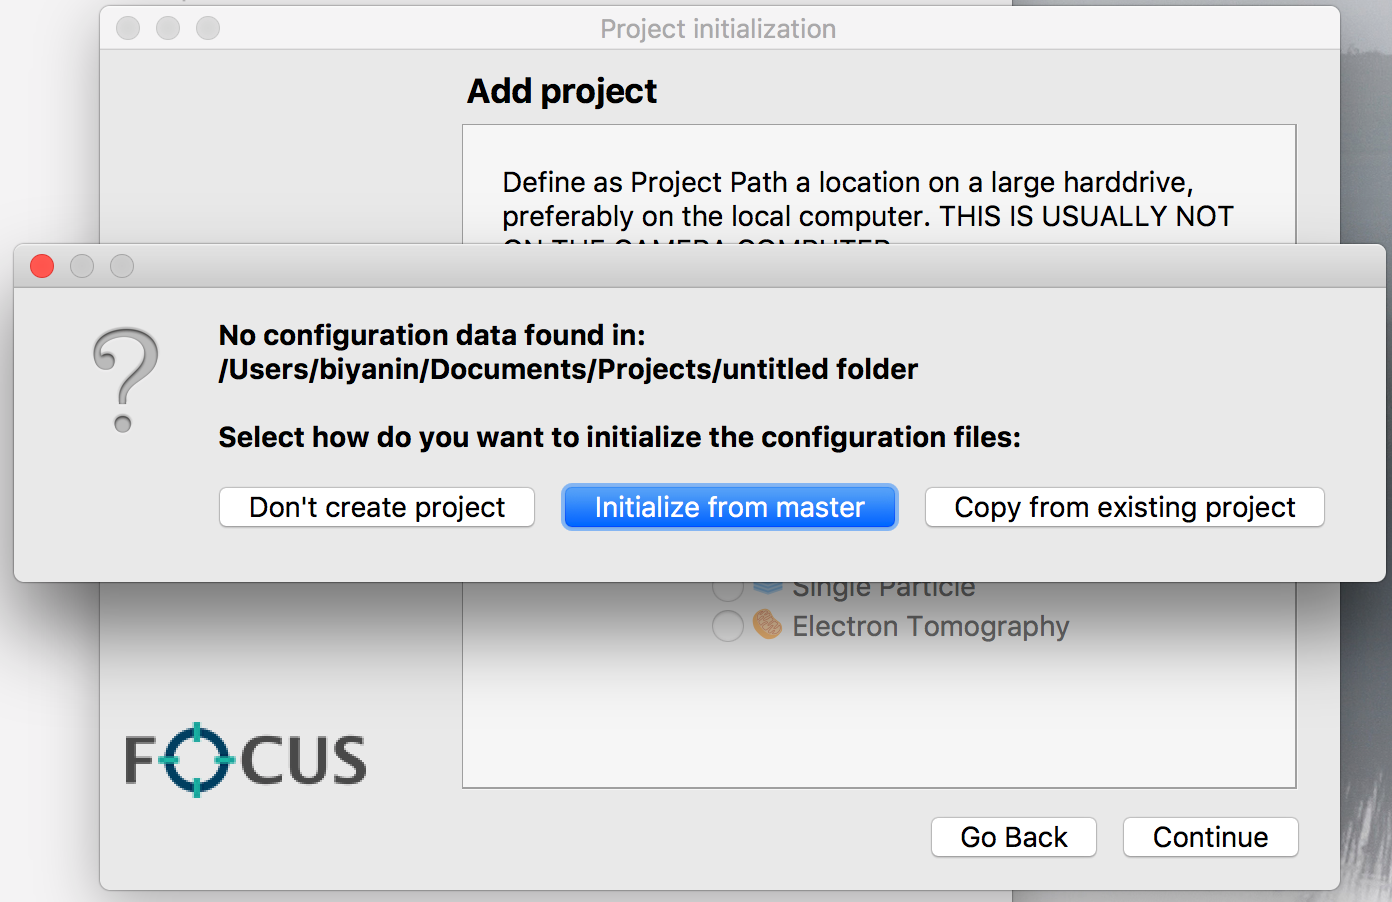This screenshot has width=1392, height=902.
Task: Click the dialog's gray zoom button
Action: tap(122, 266)
